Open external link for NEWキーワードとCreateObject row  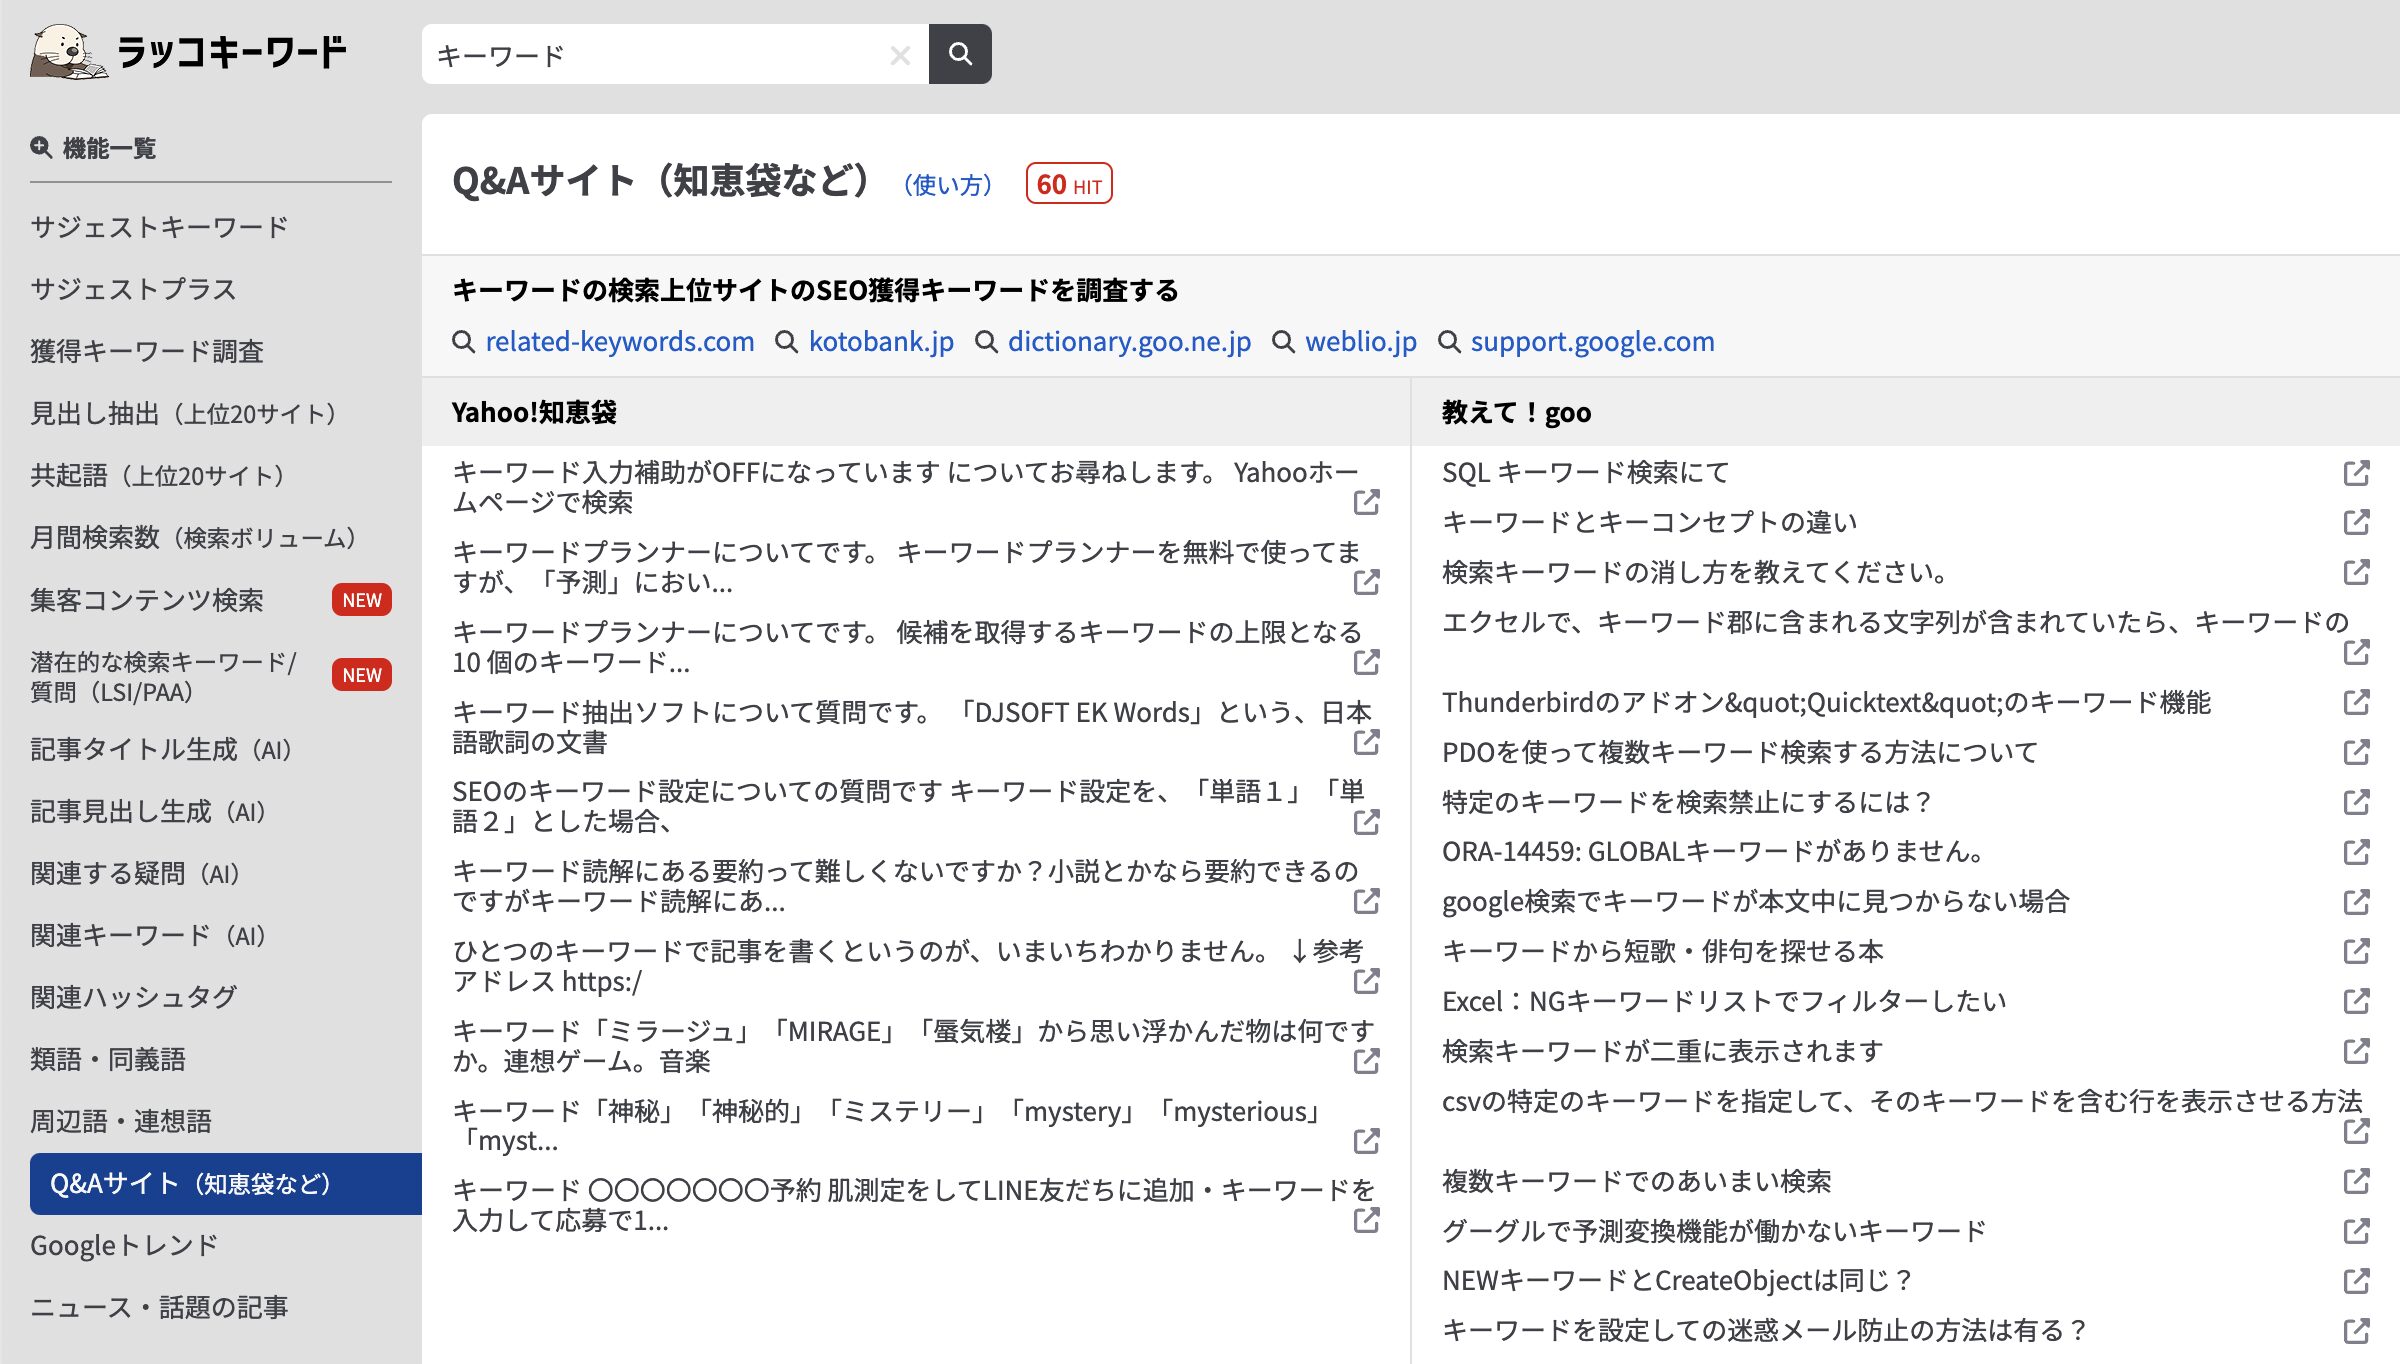pyautogui.click(x=2356, y=1281)
